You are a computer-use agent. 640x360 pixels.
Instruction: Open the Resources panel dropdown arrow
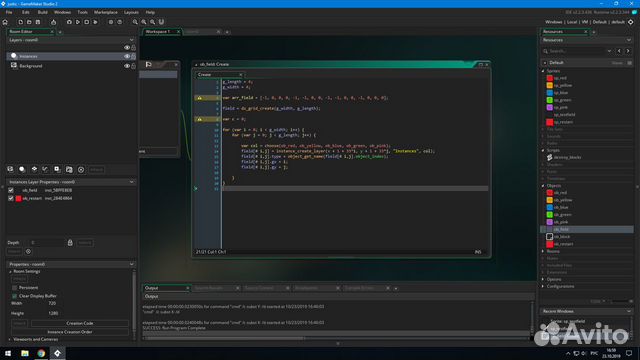(629, 40)
